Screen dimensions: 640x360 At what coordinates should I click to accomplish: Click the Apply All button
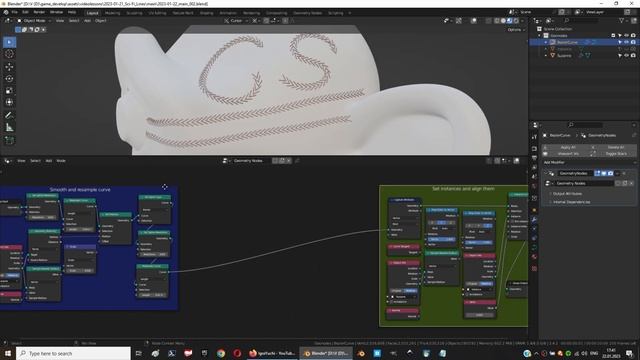pos(568,147)
